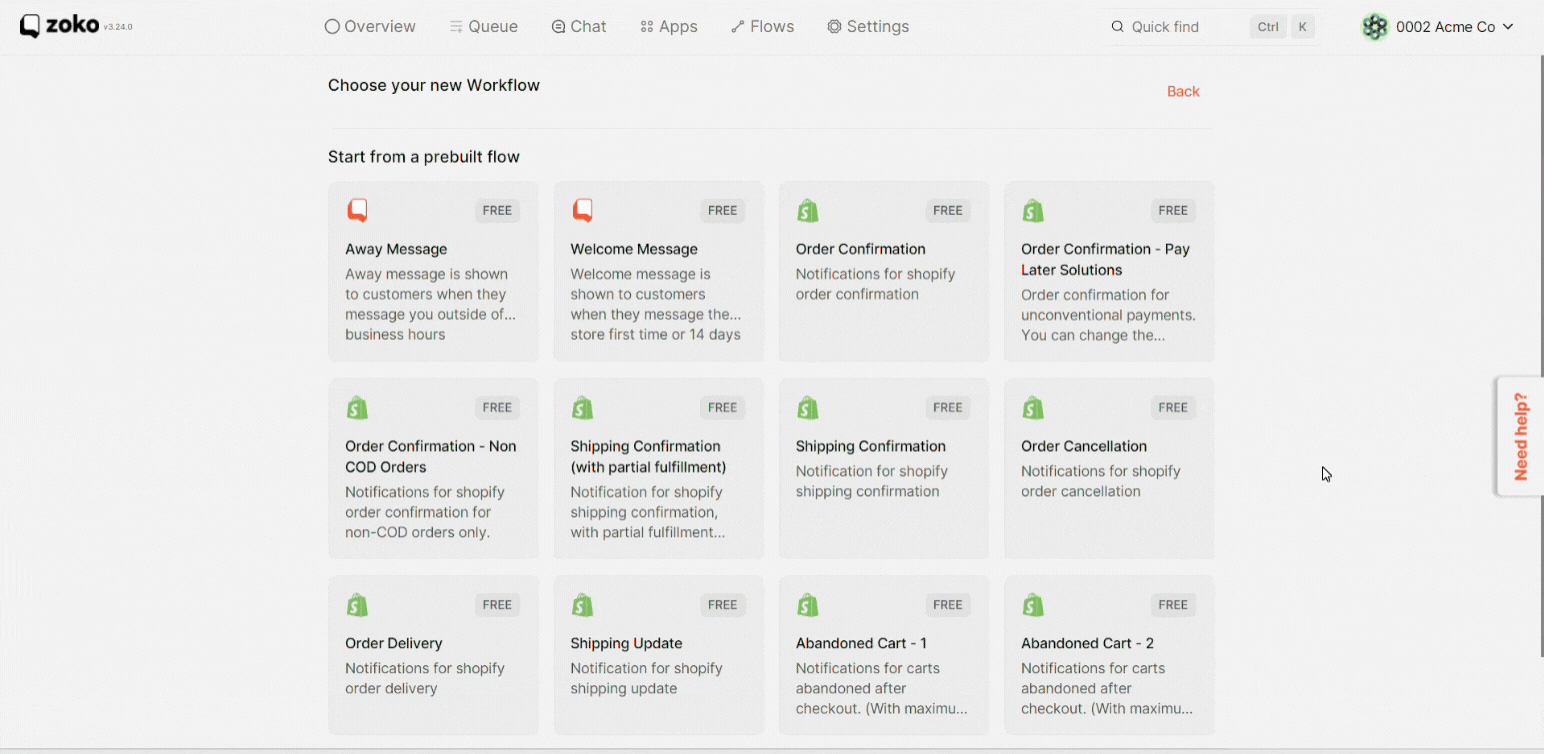Click the Shipping Confirmation title without partial fulfillment
Screen dimensions: 1544x754
coord(871,446)
